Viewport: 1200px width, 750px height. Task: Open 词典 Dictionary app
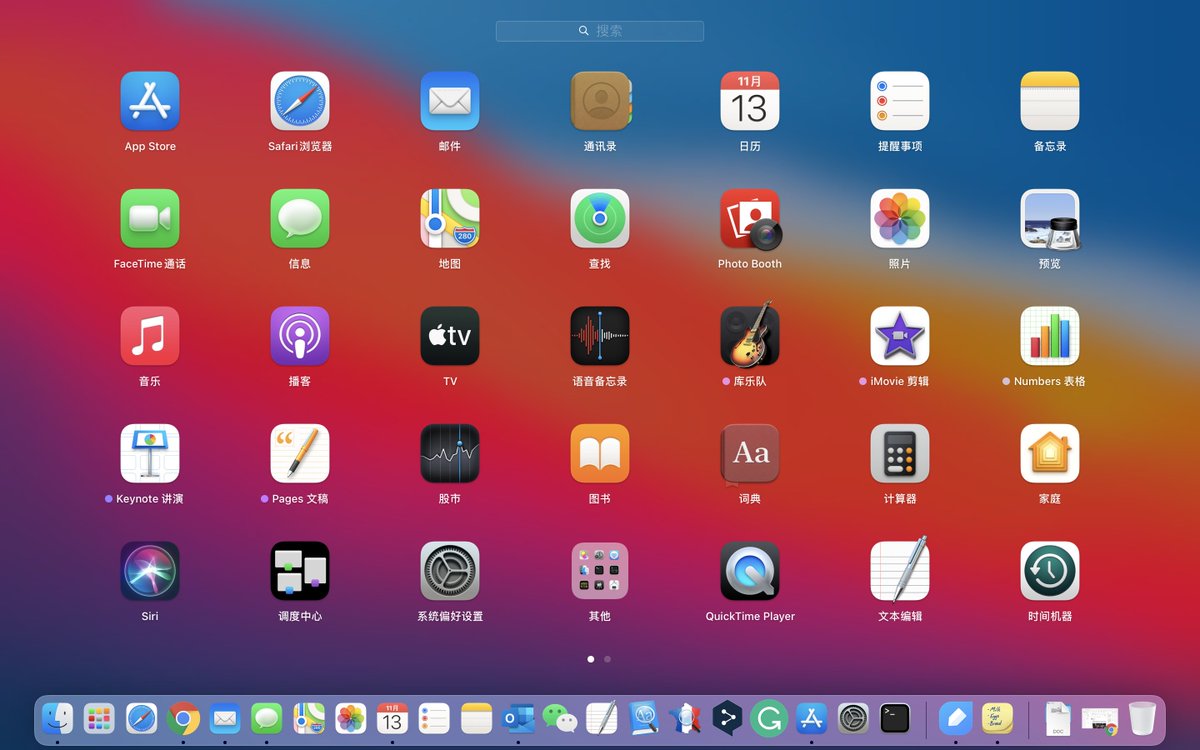coord(750,453)
